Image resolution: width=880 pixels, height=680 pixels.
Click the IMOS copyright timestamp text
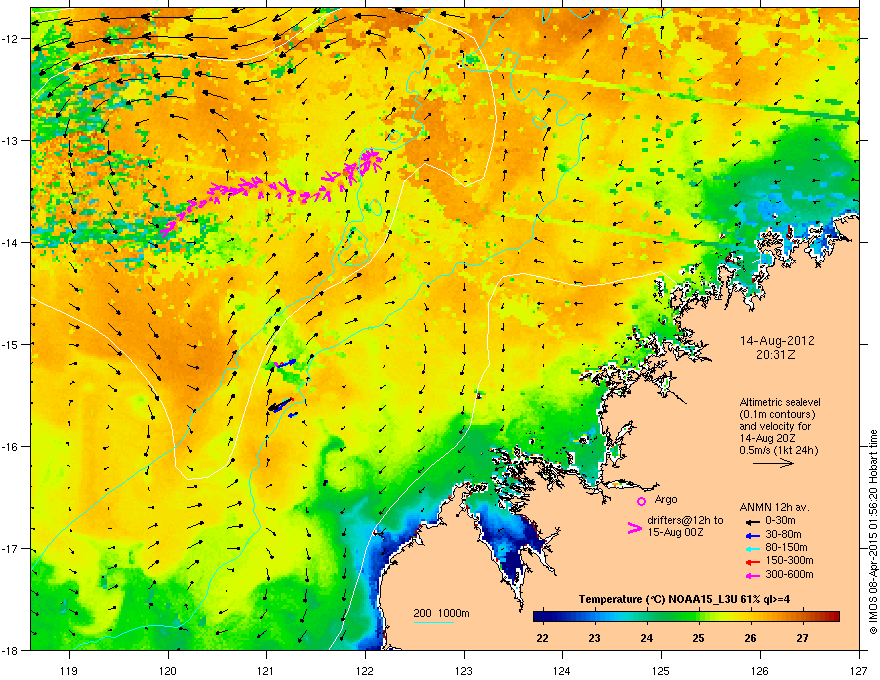(873, 532)
